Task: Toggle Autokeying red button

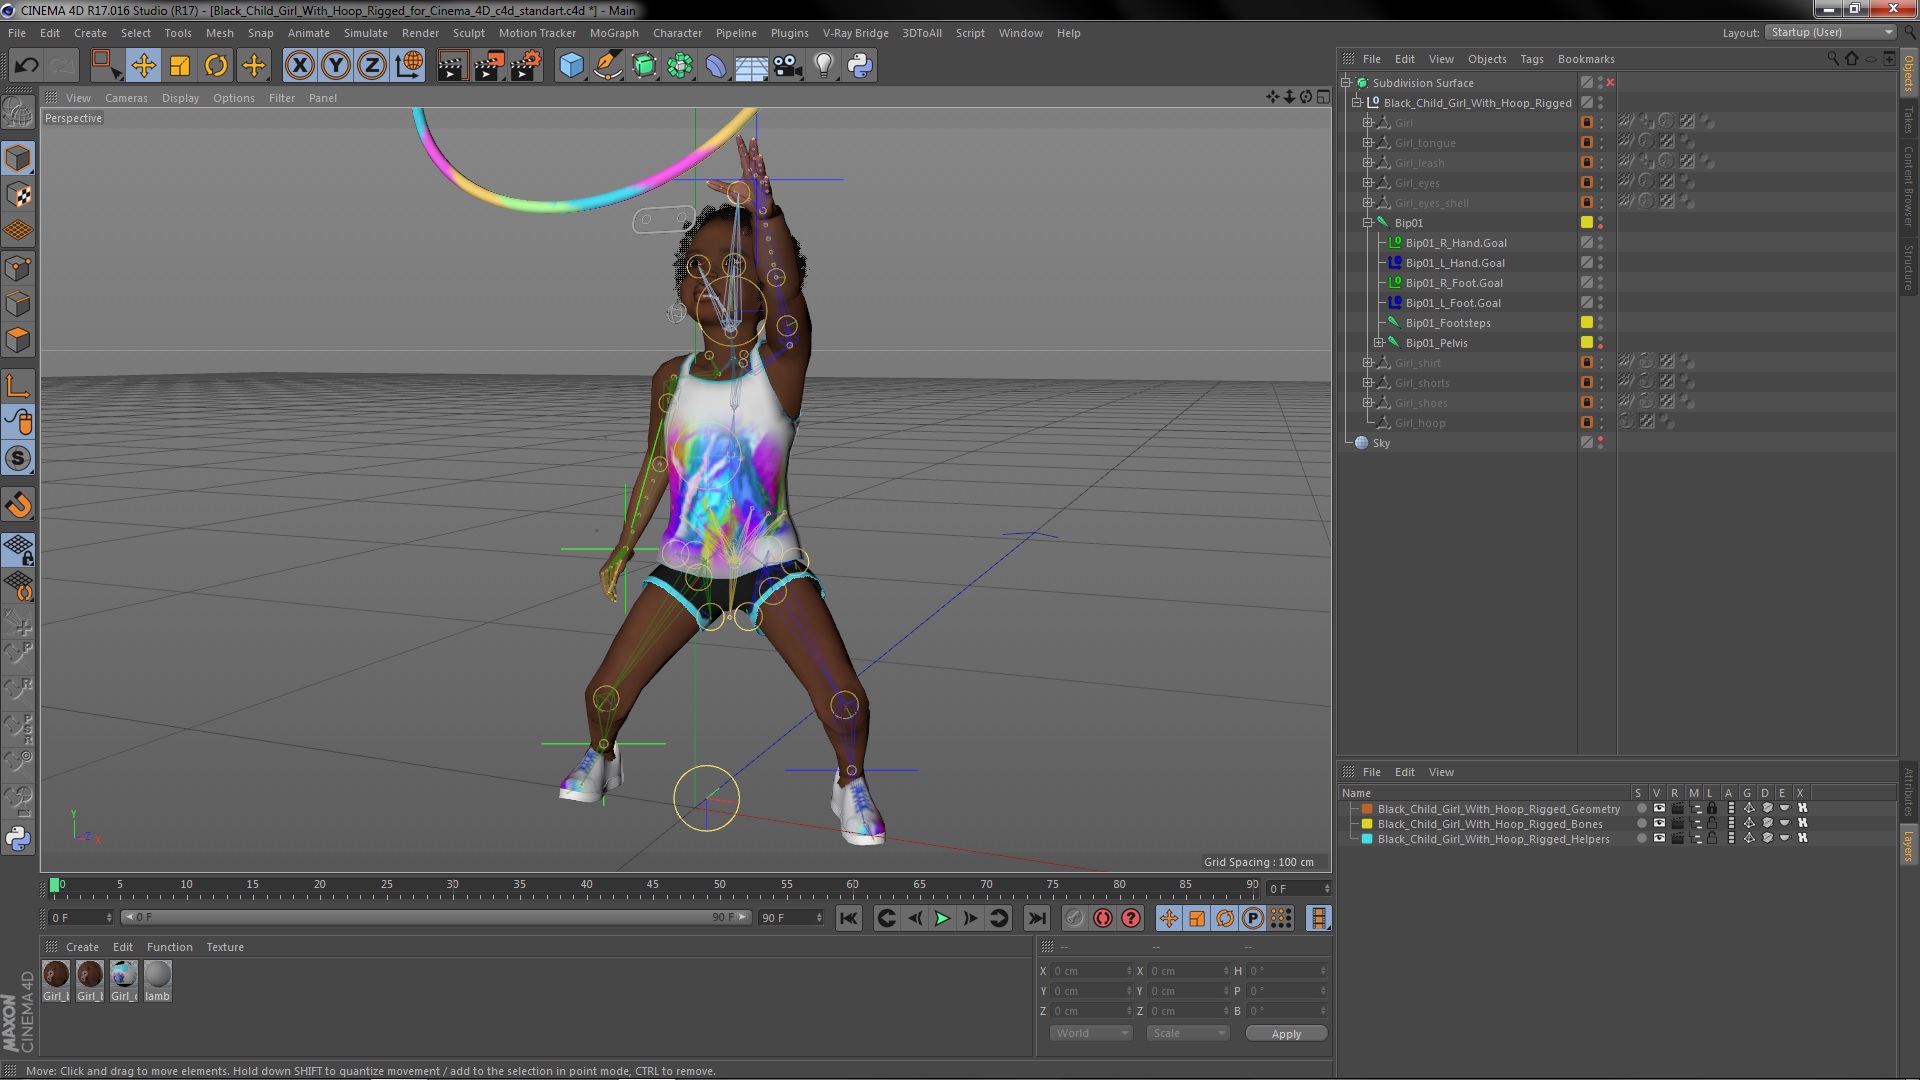Action: [x=1103, y=918]
